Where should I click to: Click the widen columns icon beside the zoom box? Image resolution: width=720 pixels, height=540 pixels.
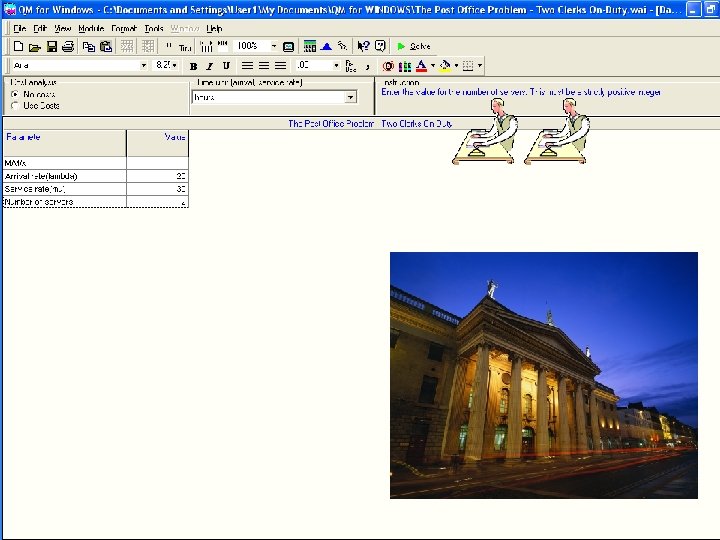click(223, 46)
